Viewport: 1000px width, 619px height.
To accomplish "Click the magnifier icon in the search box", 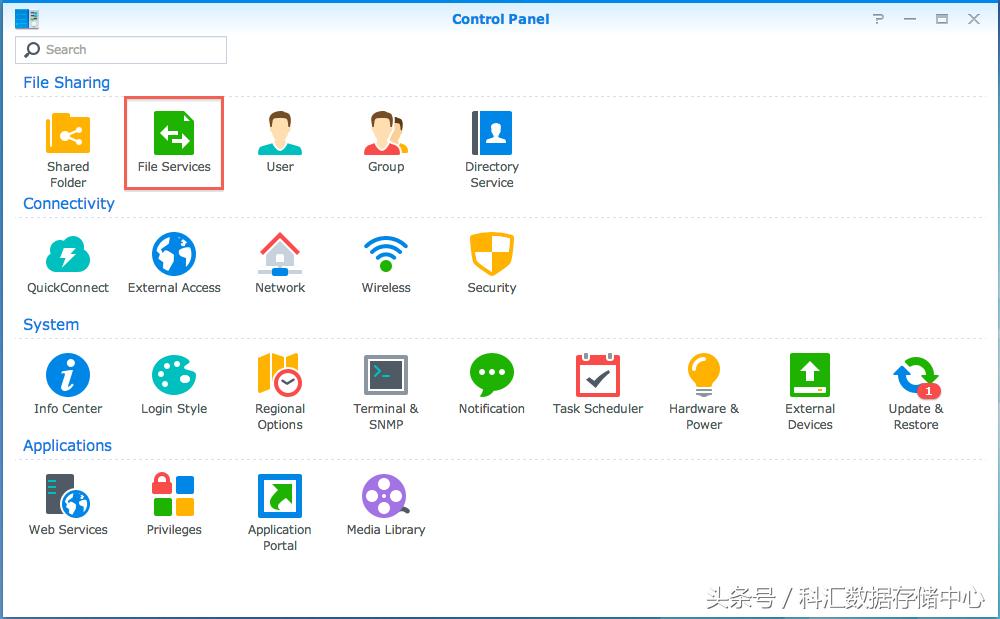I will click(32, 50).
